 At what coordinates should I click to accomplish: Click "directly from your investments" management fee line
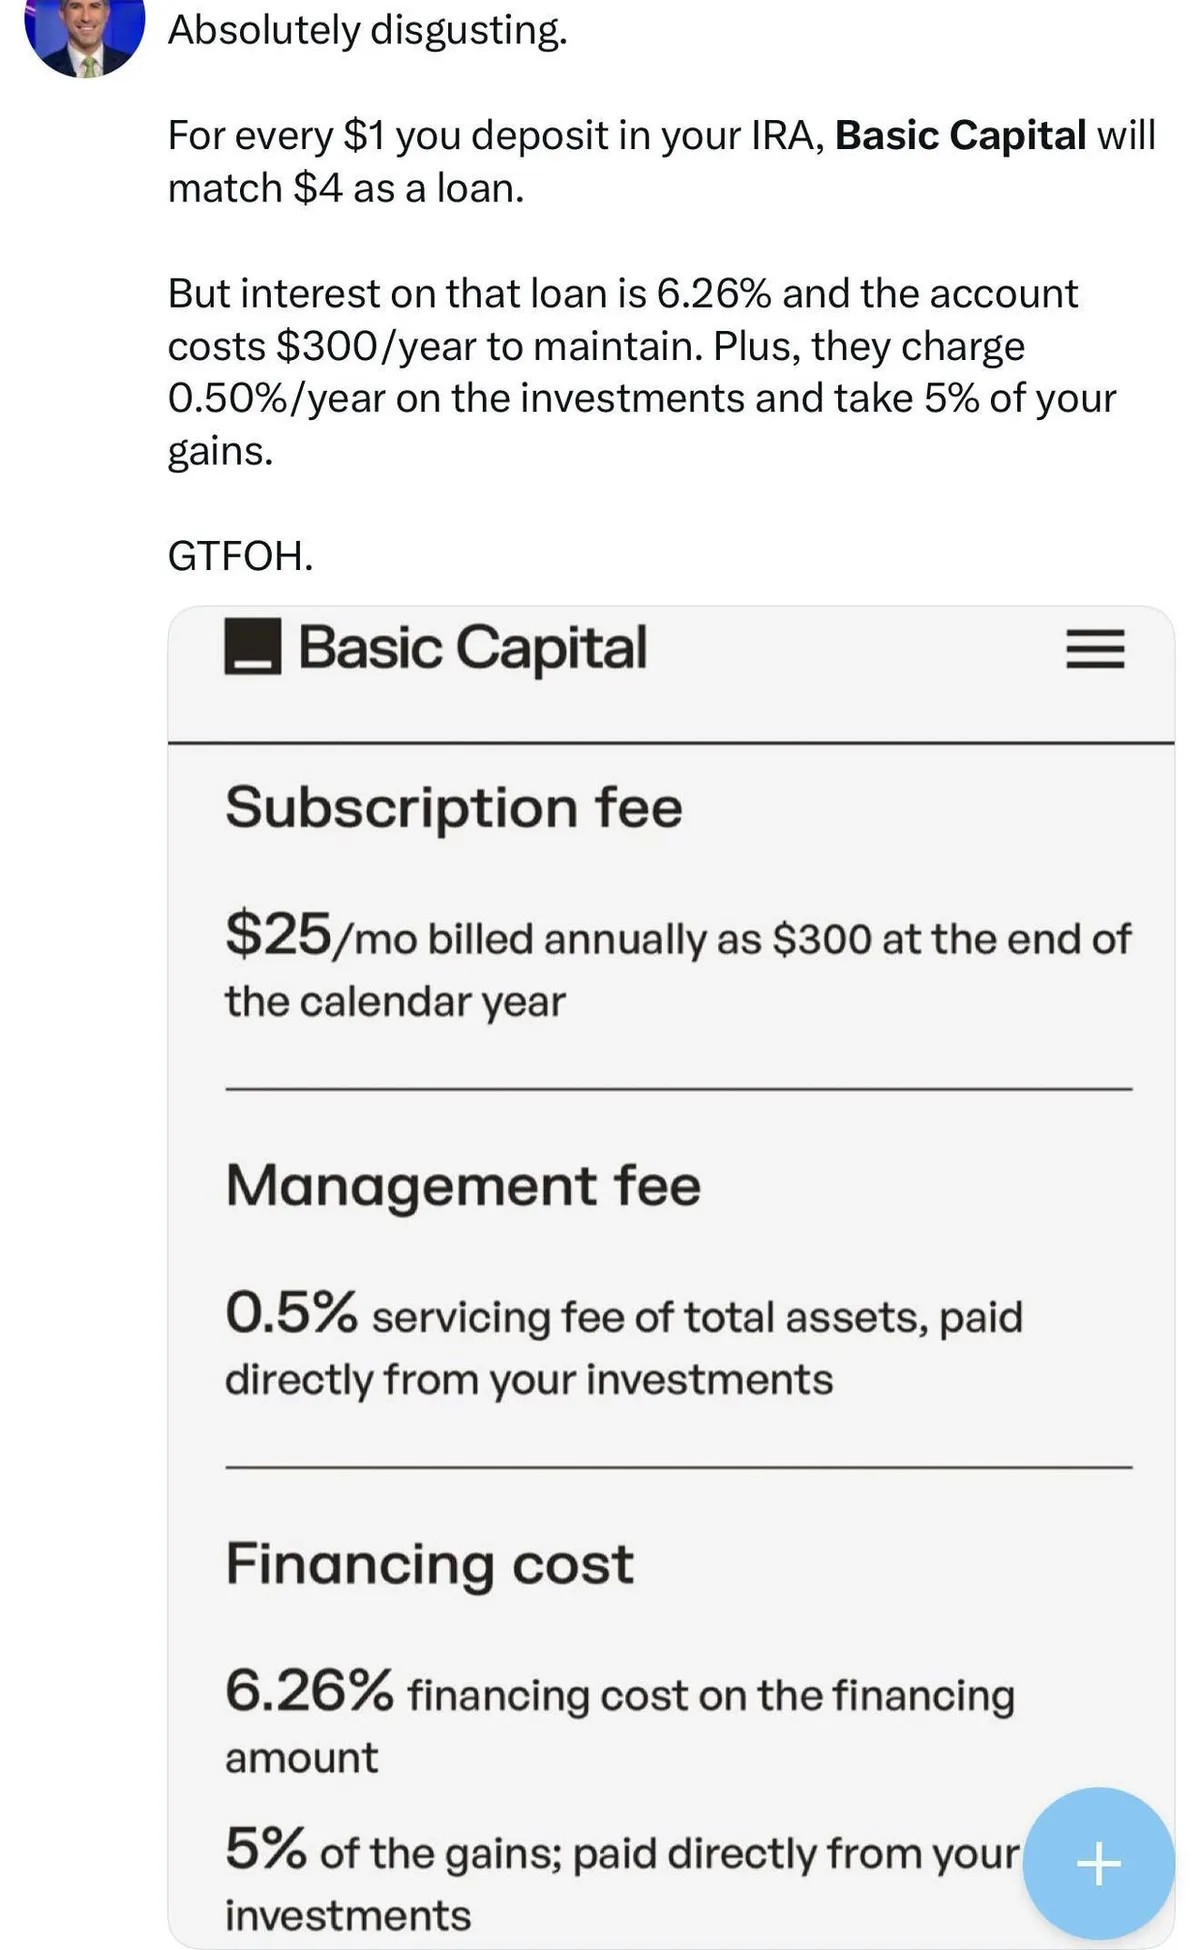[x=528, y=1379]
